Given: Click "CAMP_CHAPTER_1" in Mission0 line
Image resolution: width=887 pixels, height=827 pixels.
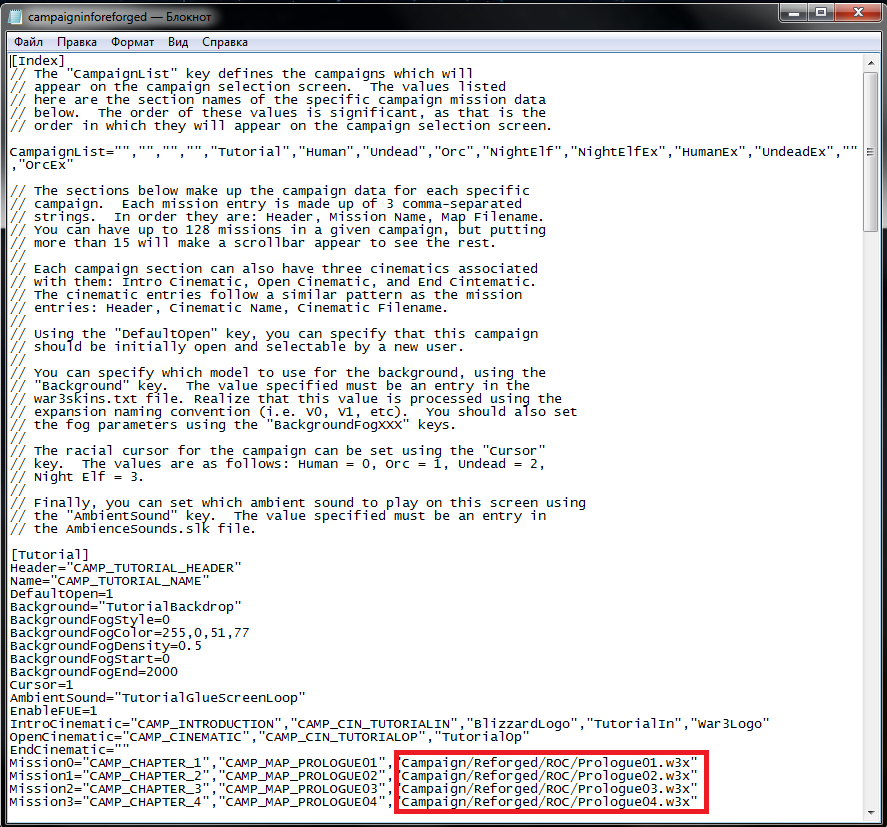Looking at the screenshot, I should pyautogui.click(x=146, y=763).
